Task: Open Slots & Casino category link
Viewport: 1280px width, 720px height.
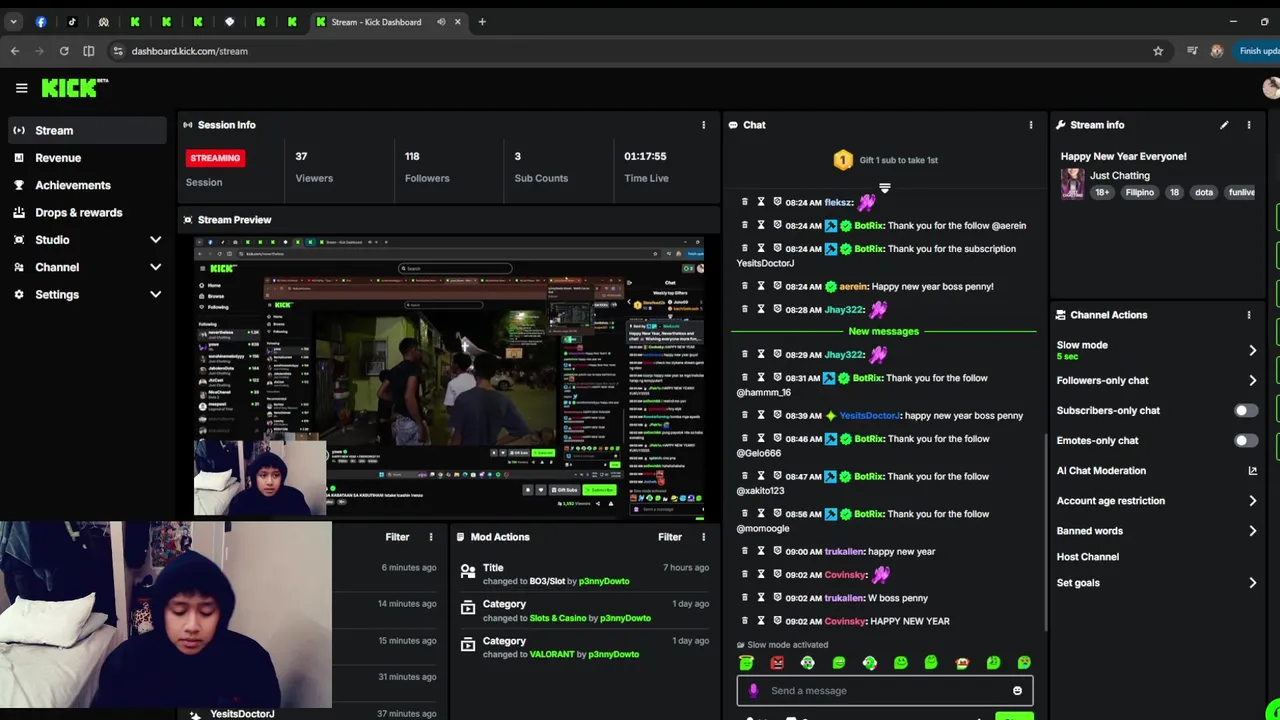Action: [x=558, y=618]
